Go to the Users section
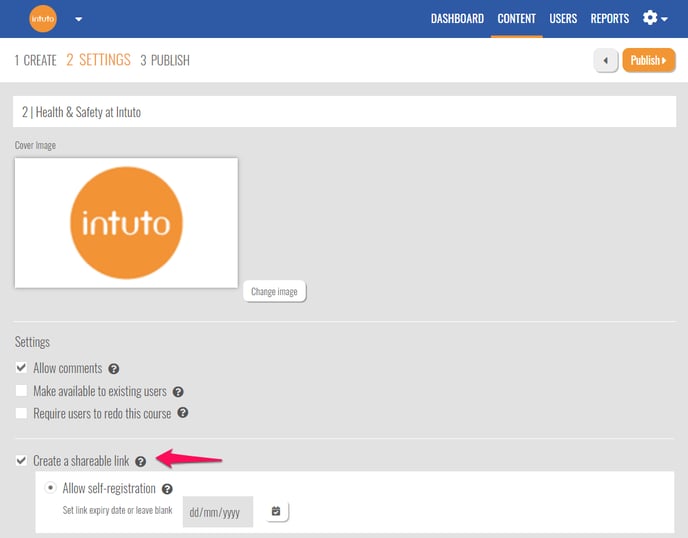The width and height of the screenshot is (688, 538). click(563, 18)
